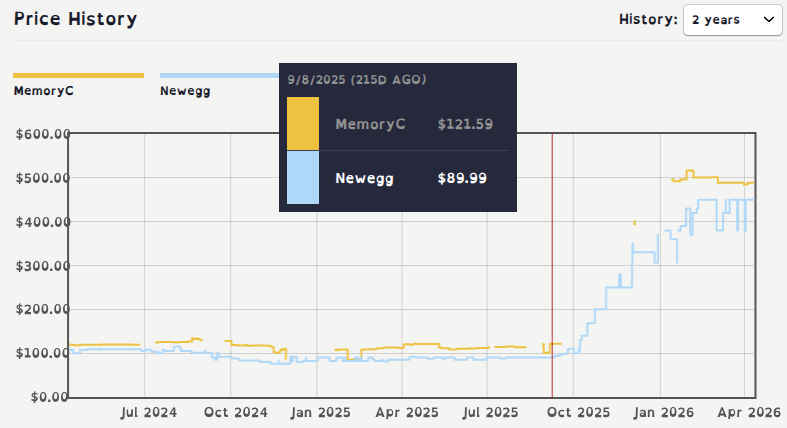Click the Oct 2024 x-axis label
The height and width of the screenshot is (428, 787).
(235, 412)
